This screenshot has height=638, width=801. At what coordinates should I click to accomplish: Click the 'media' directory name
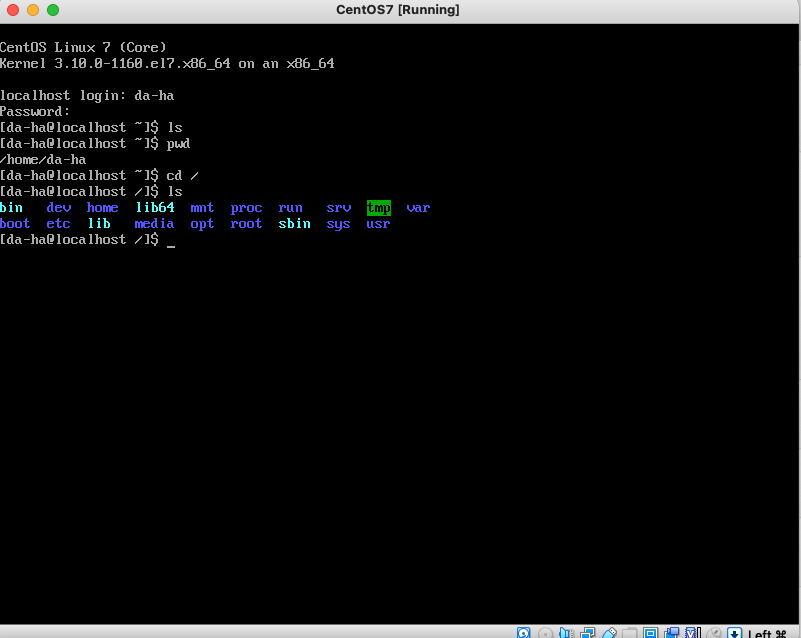point(154,223)
